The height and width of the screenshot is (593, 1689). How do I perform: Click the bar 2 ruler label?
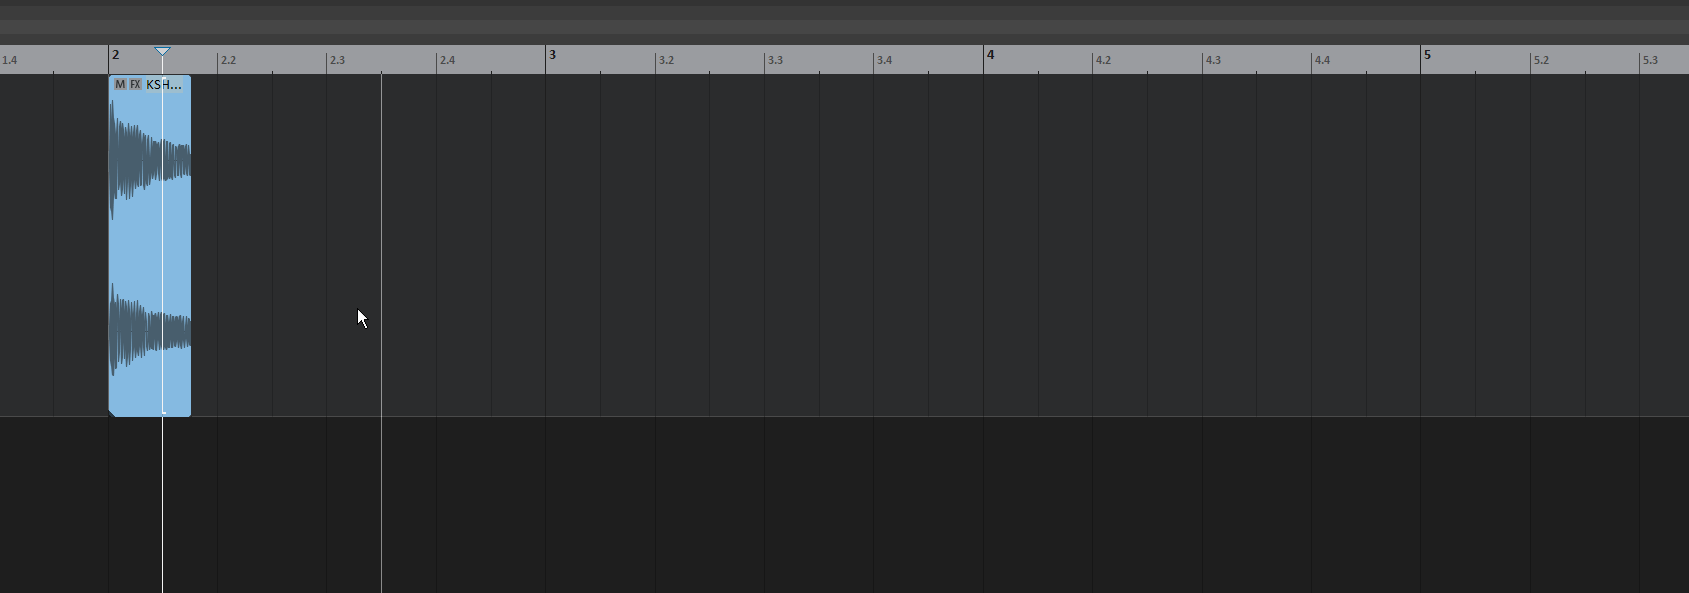(x=115, y=55)
